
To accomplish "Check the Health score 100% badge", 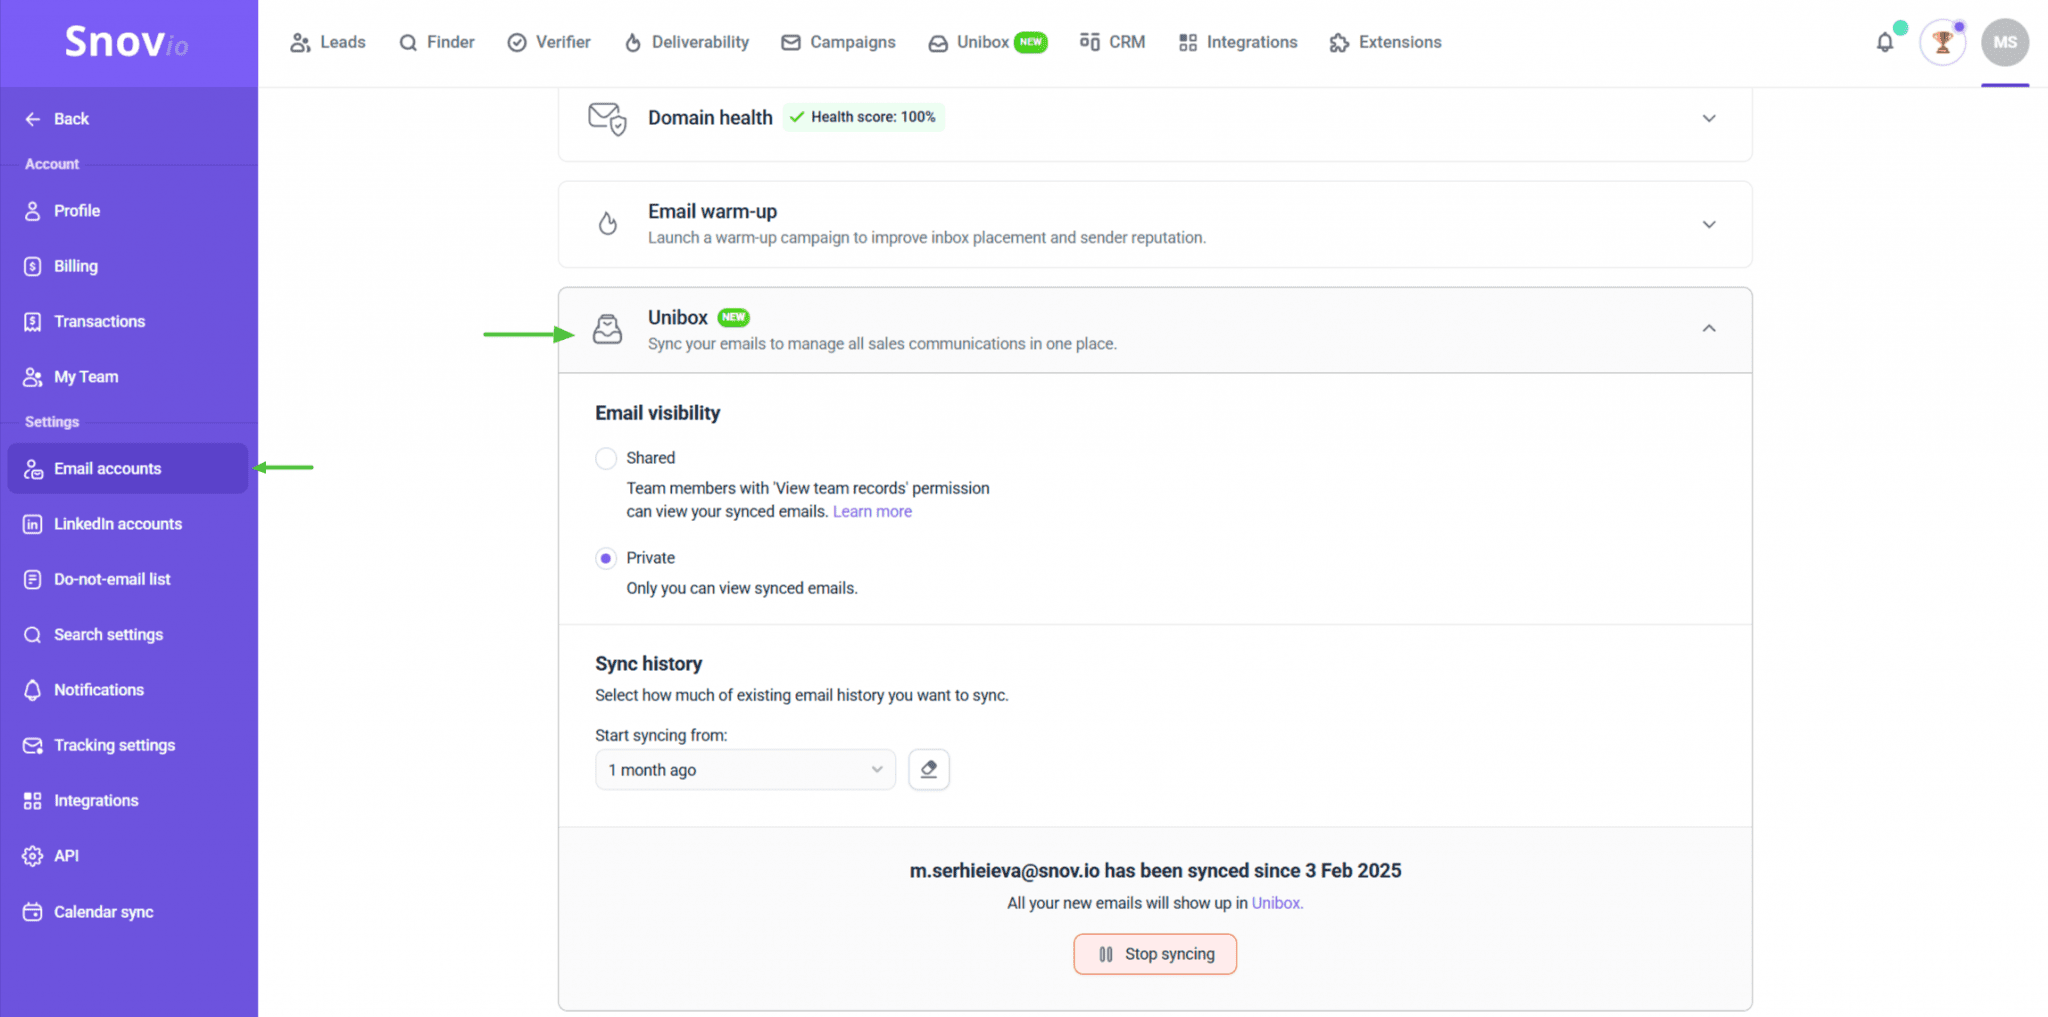I will (x=862, y=117).
